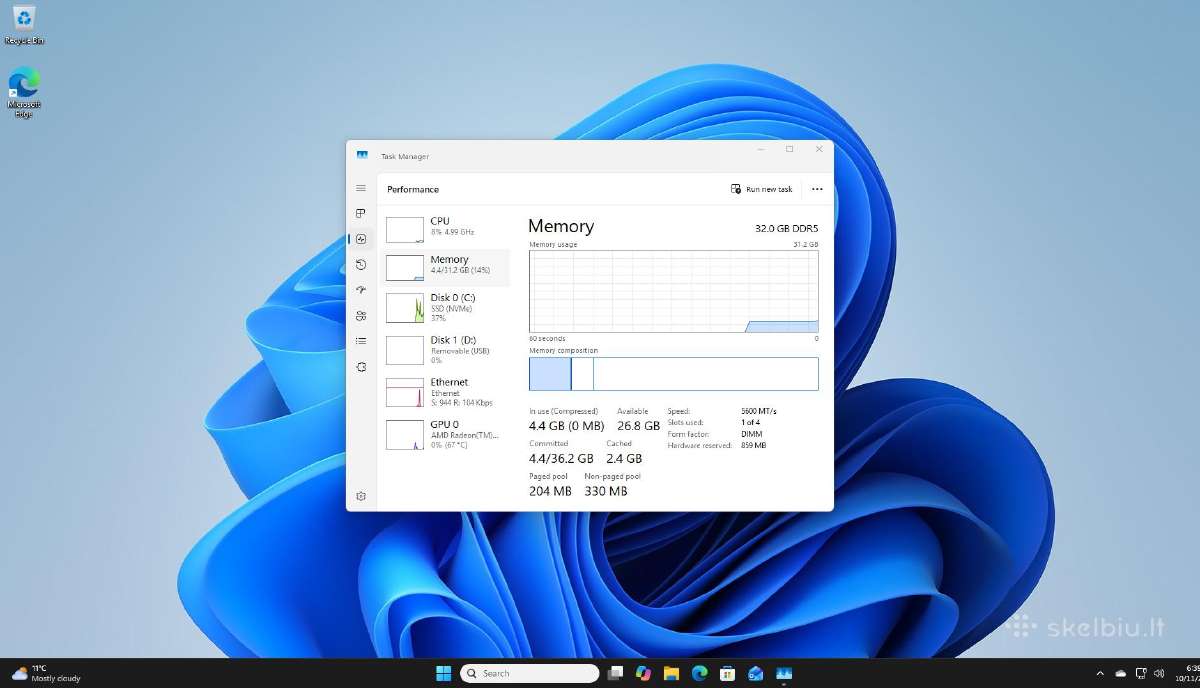Open the three-dots more options menu
This screenshot has height=688, width=1200.
817,189
